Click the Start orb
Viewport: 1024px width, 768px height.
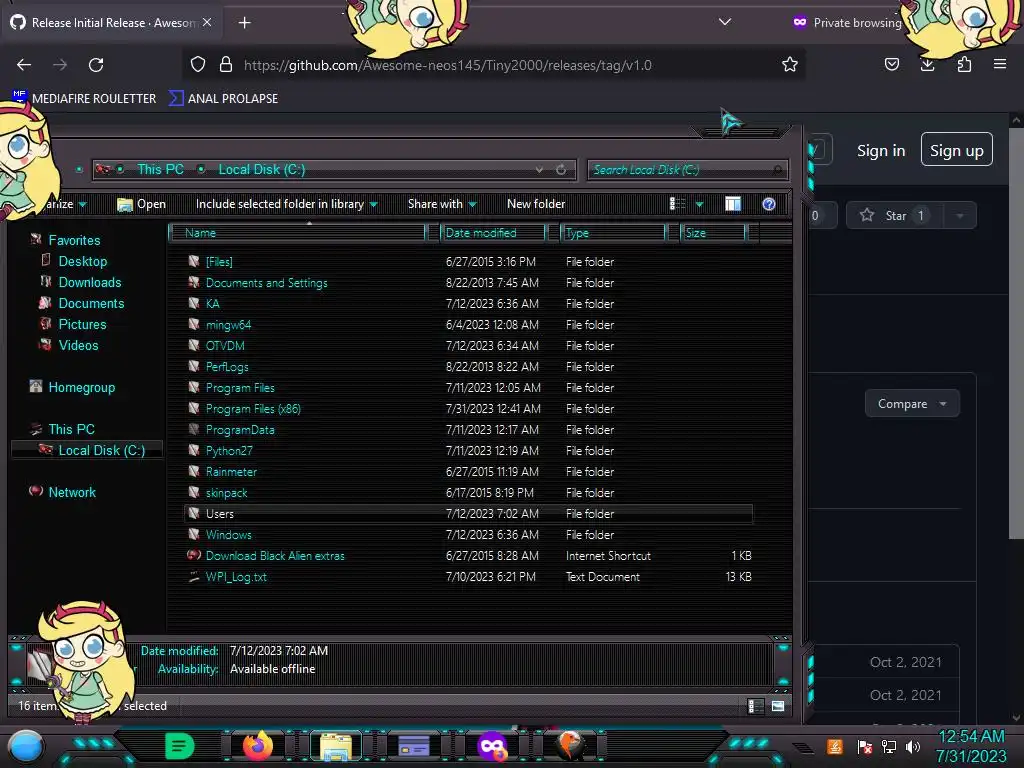pyautogui.click(x=25, y=747)
